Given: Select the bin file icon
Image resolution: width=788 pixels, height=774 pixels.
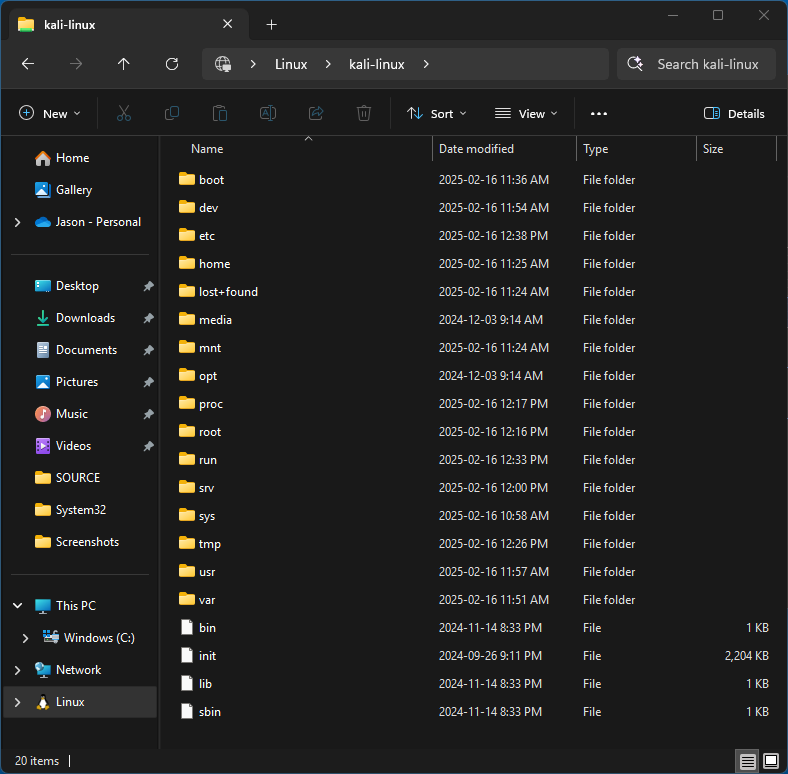Looking at the screenshot, I should tap(186, 627).
